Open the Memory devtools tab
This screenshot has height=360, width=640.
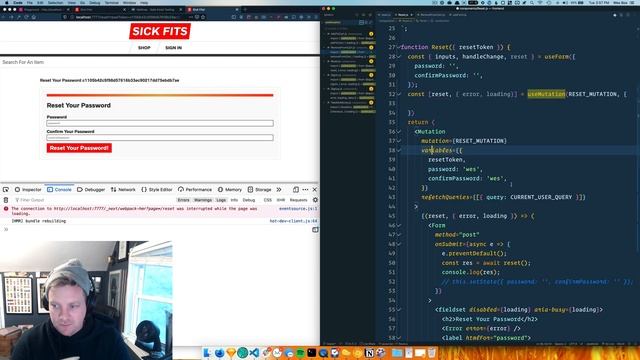230,190
